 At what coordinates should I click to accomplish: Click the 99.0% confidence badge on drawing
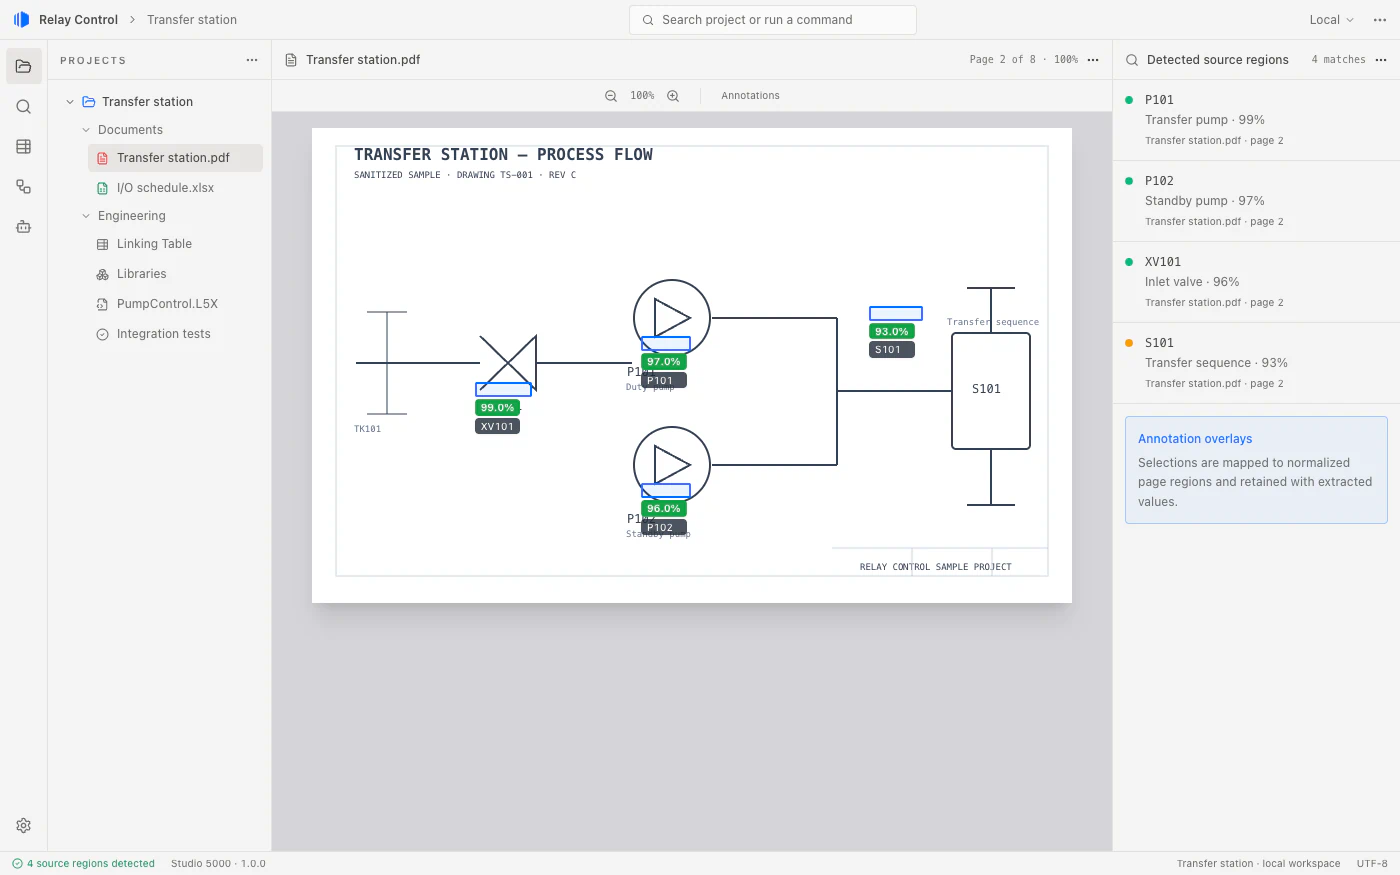(x=497, y=408)
